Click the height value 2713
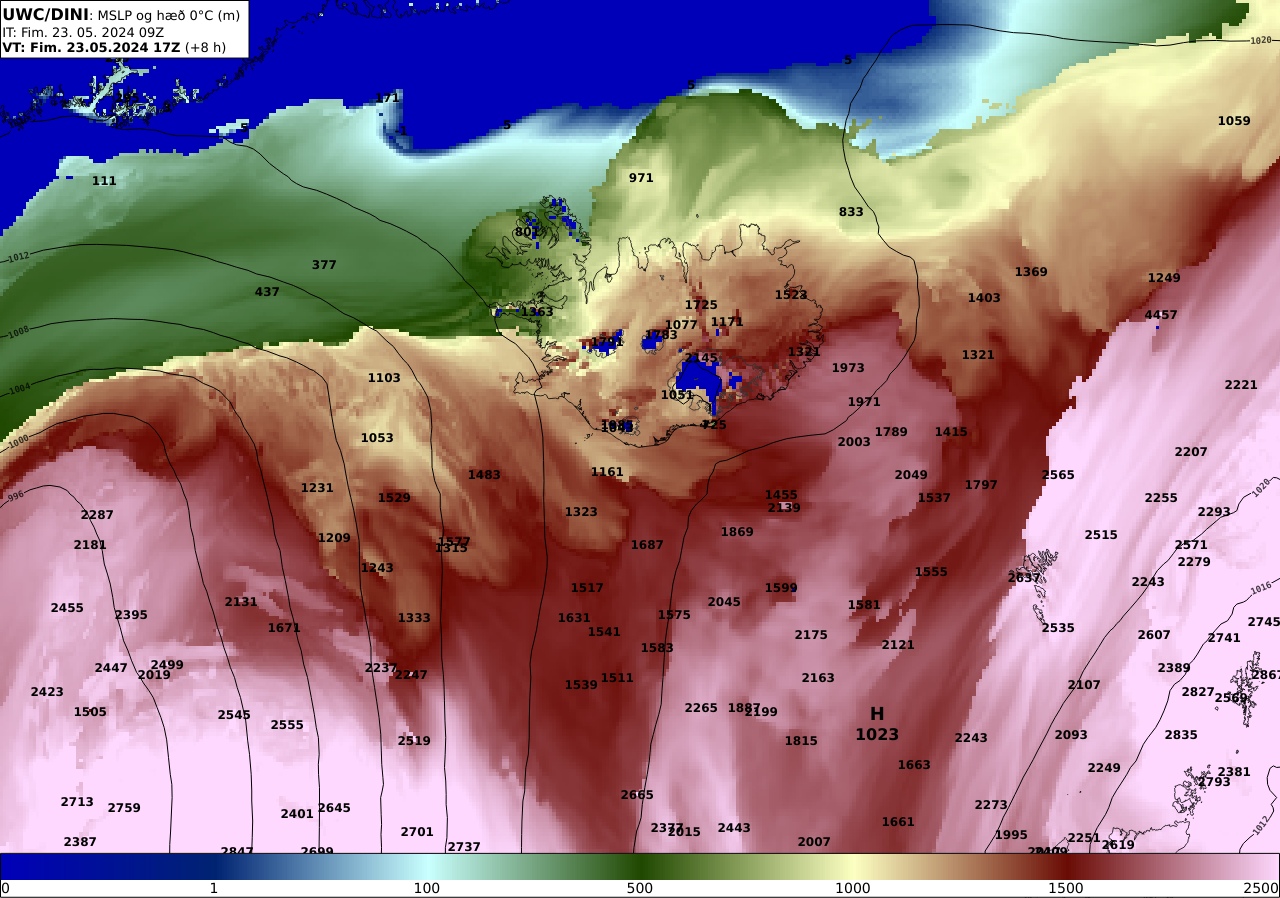 77,802
